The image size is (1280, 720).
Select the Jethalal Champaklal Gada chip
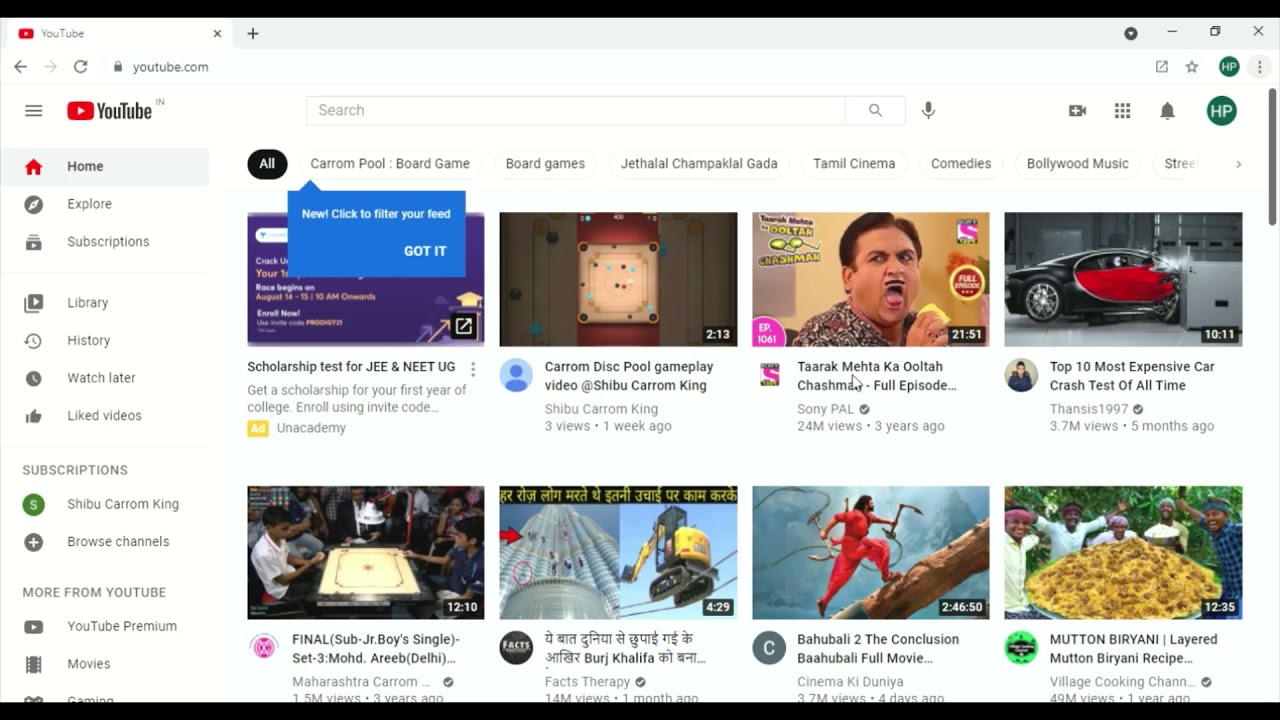699,164
